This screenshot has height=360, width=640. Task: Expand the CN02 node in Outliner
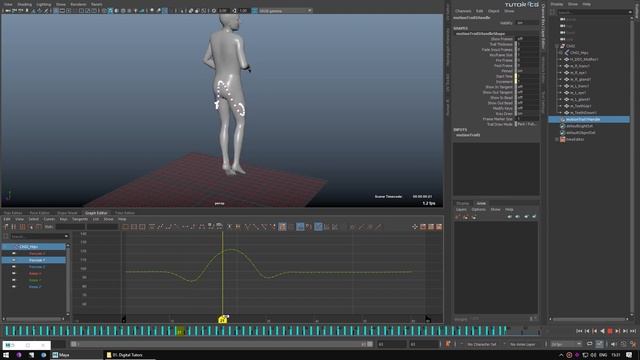[557, 46]
